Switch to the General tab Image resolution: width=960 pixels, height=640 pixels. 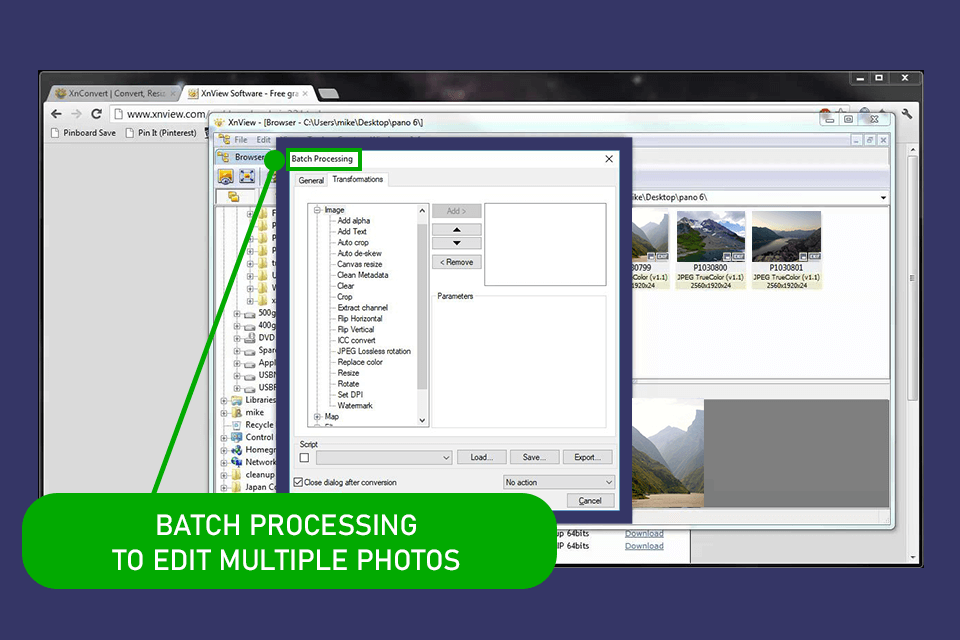pyautogui.click(x=311, y=181)
